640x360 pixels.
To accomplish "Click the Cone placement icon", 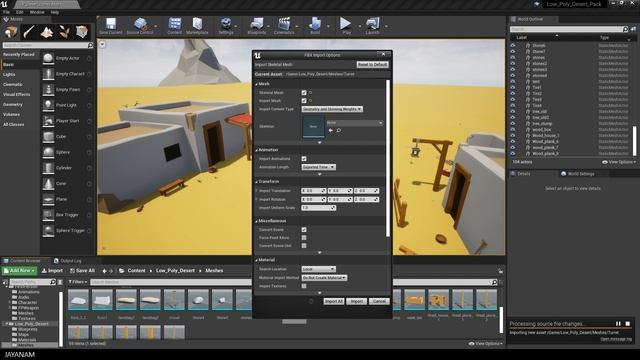I will point(48,184).
